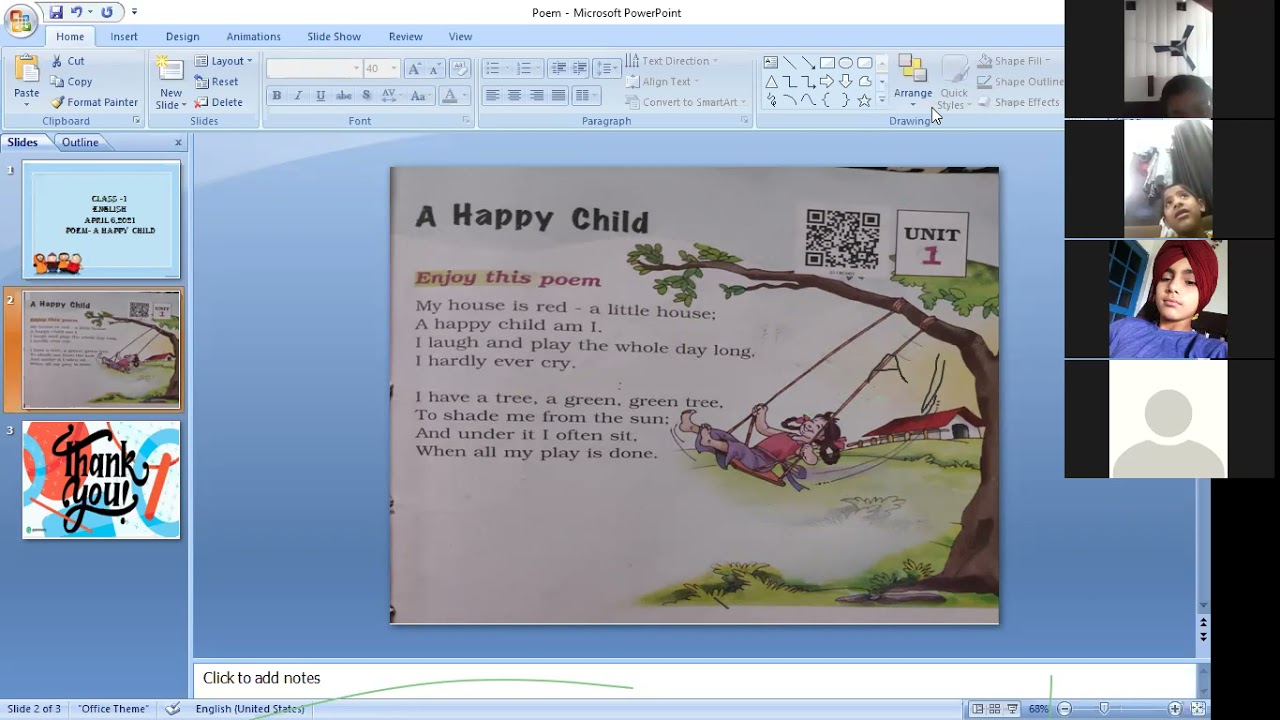Reset the slide with Reset button

click(217, 82)
